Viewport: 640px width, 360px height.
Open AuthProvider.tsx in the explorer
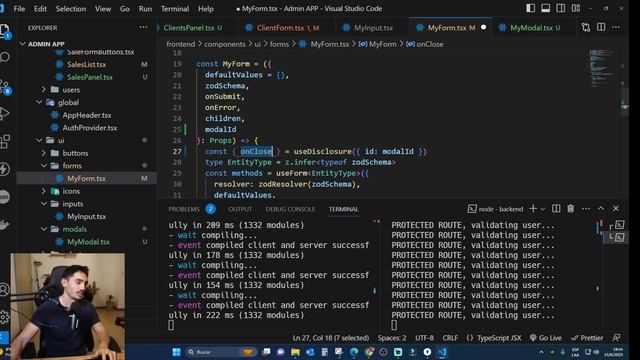click(x=89, y=127)
